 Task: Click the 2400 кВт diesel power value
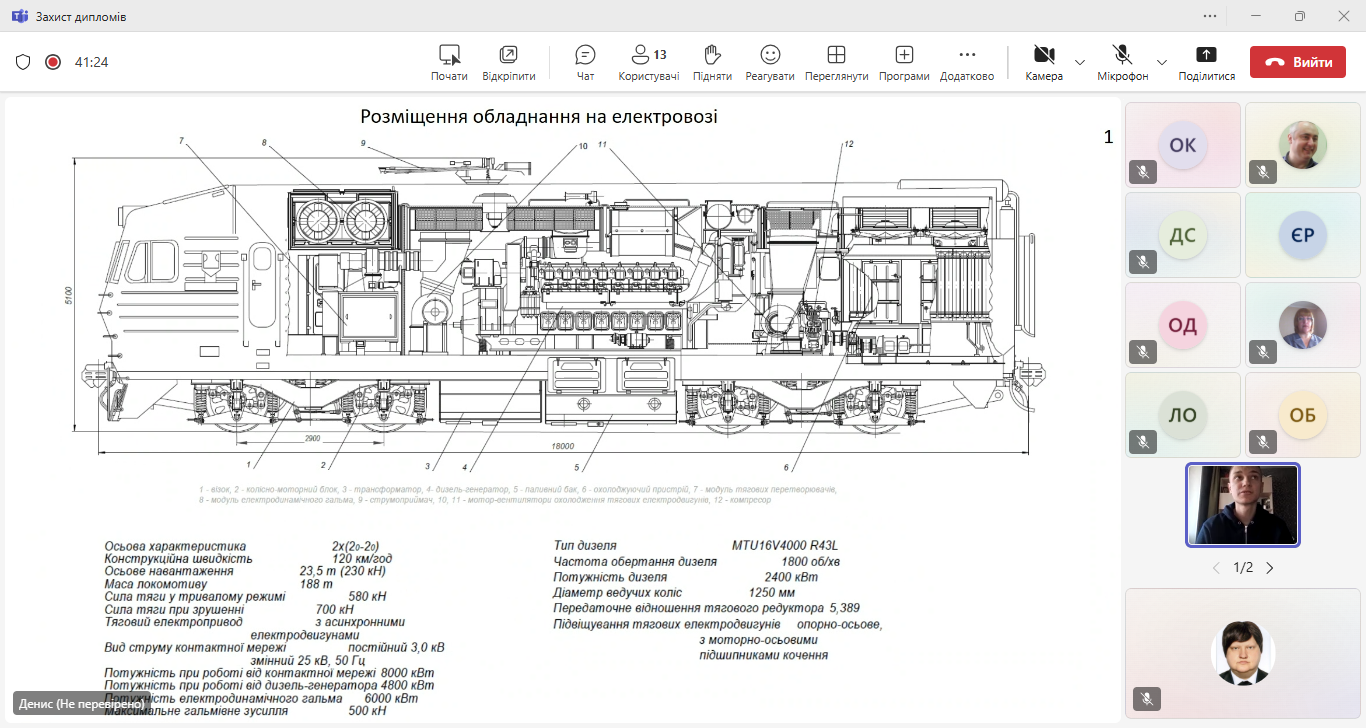(791, 577)
